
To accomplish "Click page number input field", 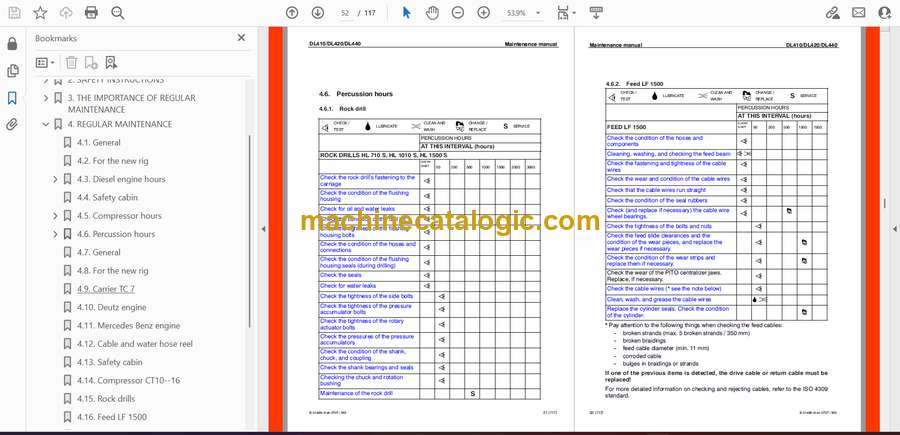I will click(x=346, y=13).
